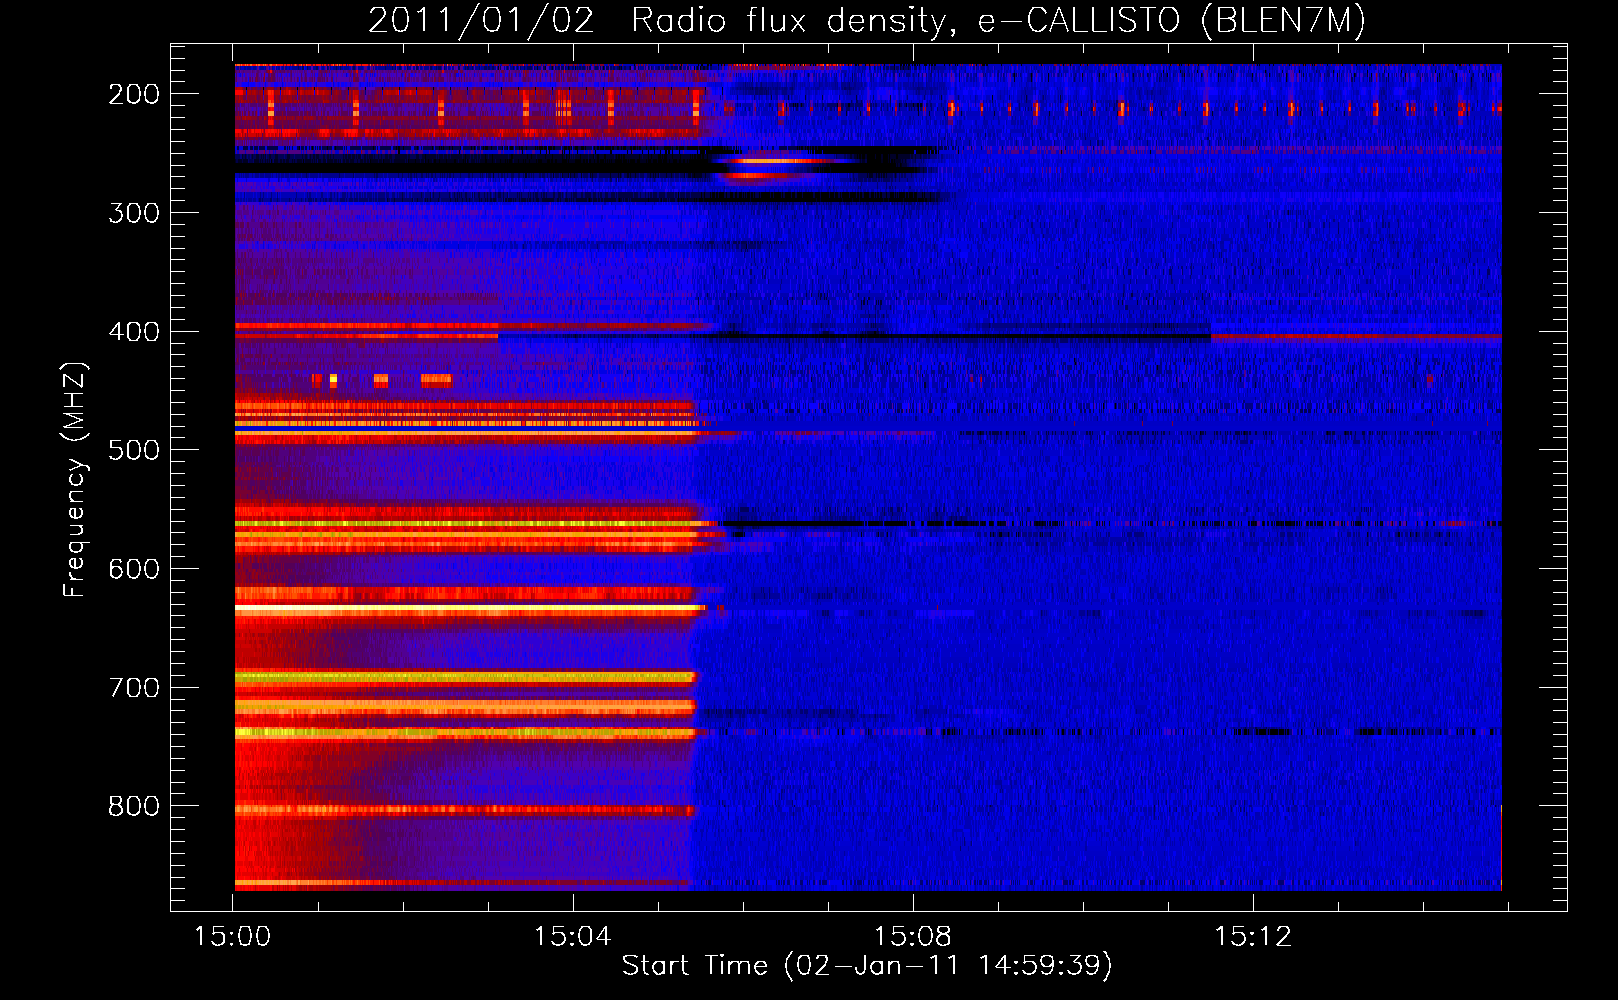Click the 700 frequency tick label

click(134, 688)
